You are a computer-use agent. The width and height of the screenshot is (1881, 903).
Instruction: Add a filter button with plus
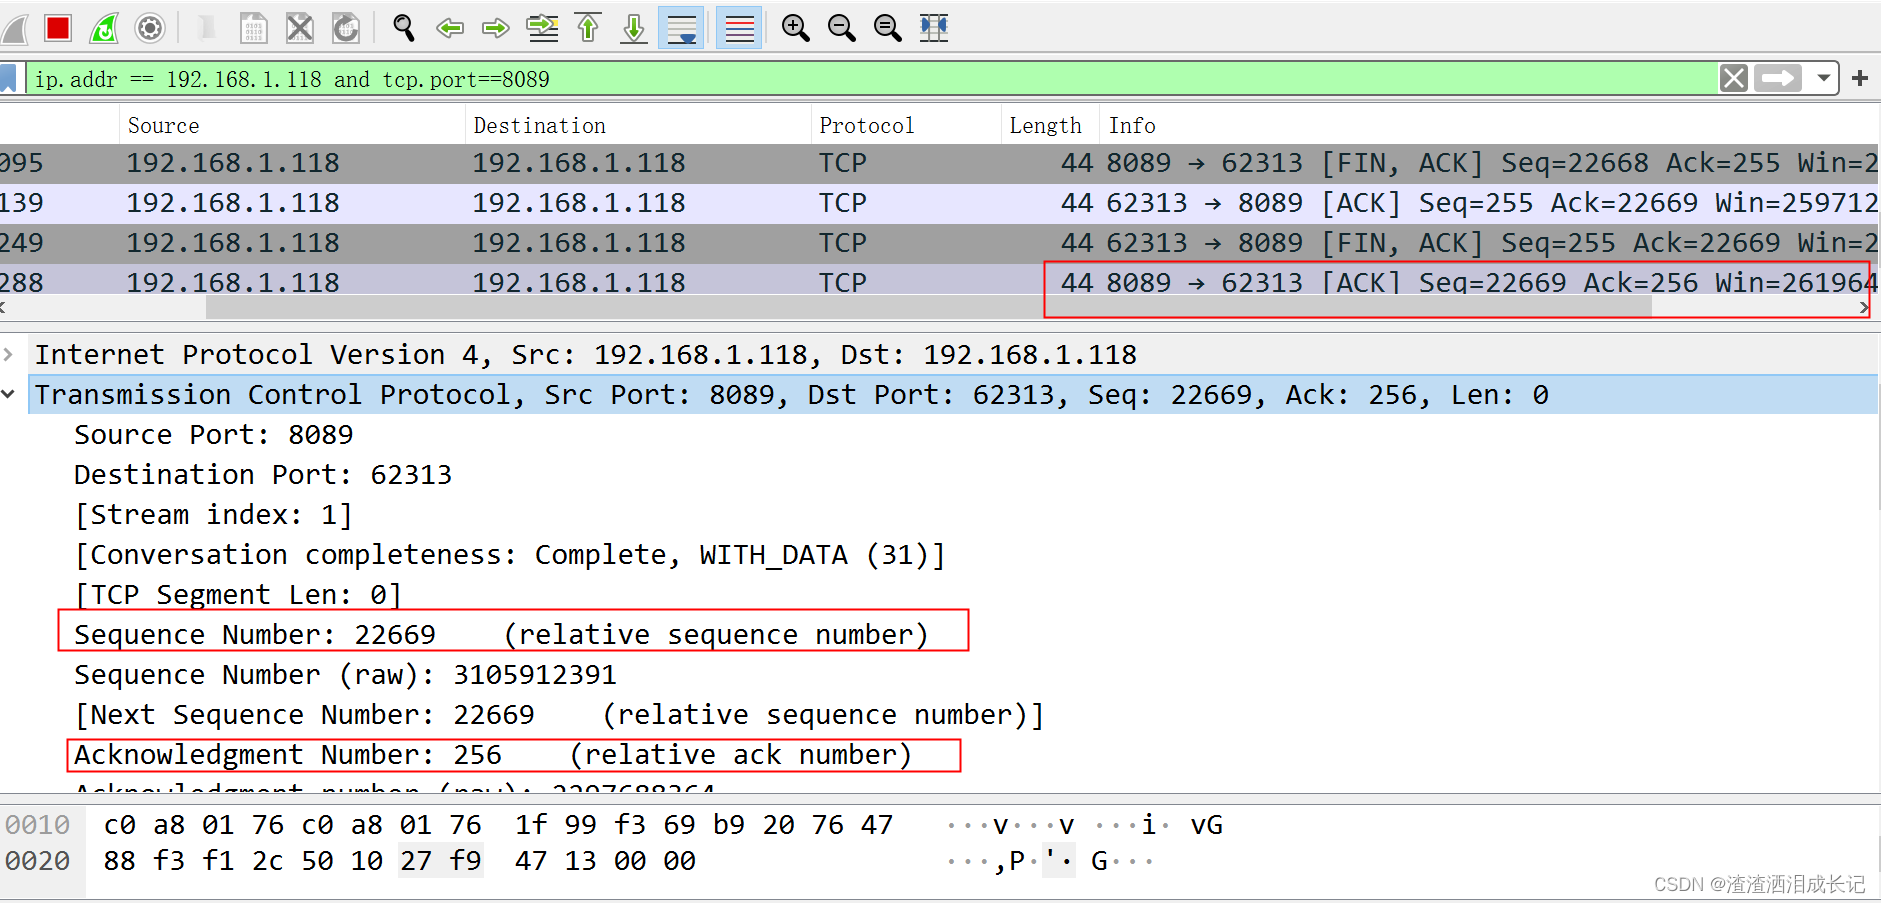pos(1860,78)
